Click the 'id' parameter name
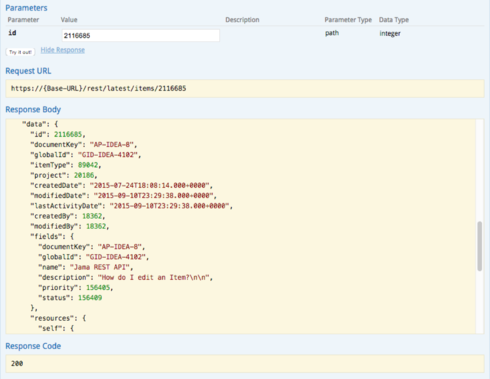The height and width of the screenshot is (379, 490). coord(12,33)
